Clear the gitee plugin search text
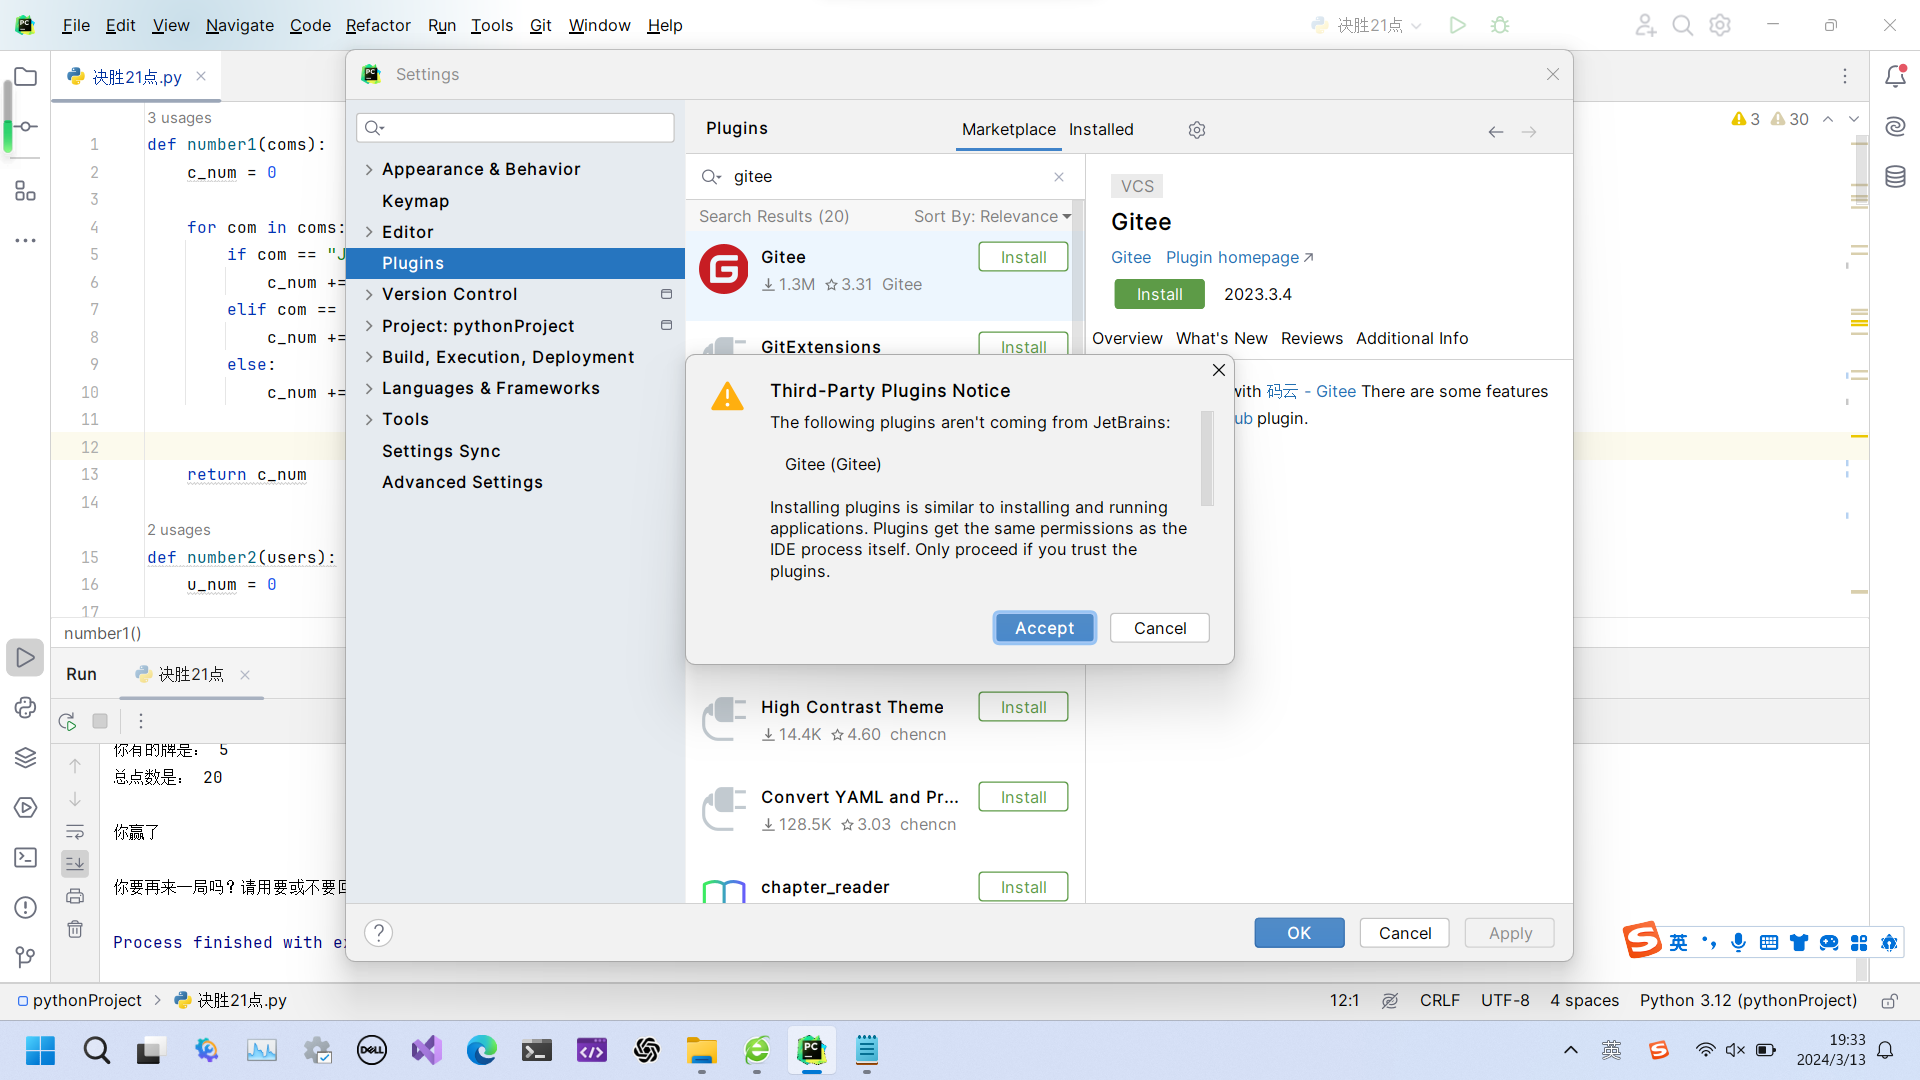The image size is (1920, 1080). (1059, 177)
